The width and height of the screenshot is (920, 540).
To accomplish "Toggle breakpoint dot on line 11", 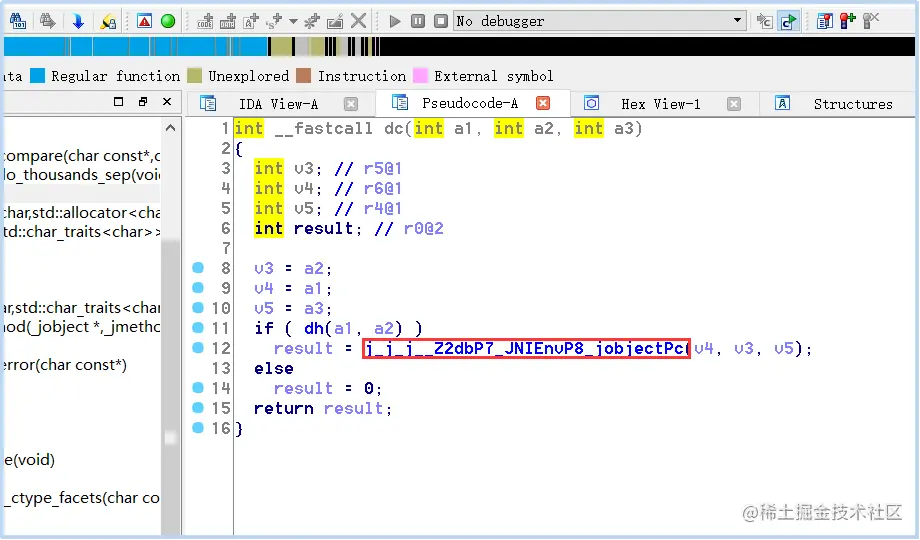I will point(198,328).
